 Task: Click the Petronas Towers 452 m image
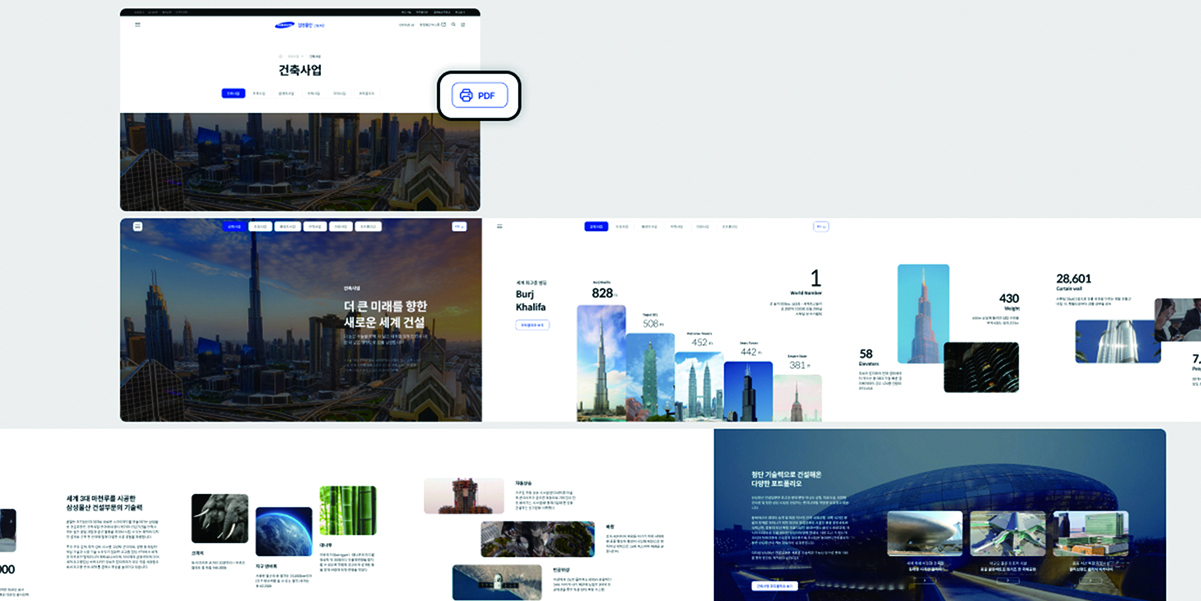[698, 386]
